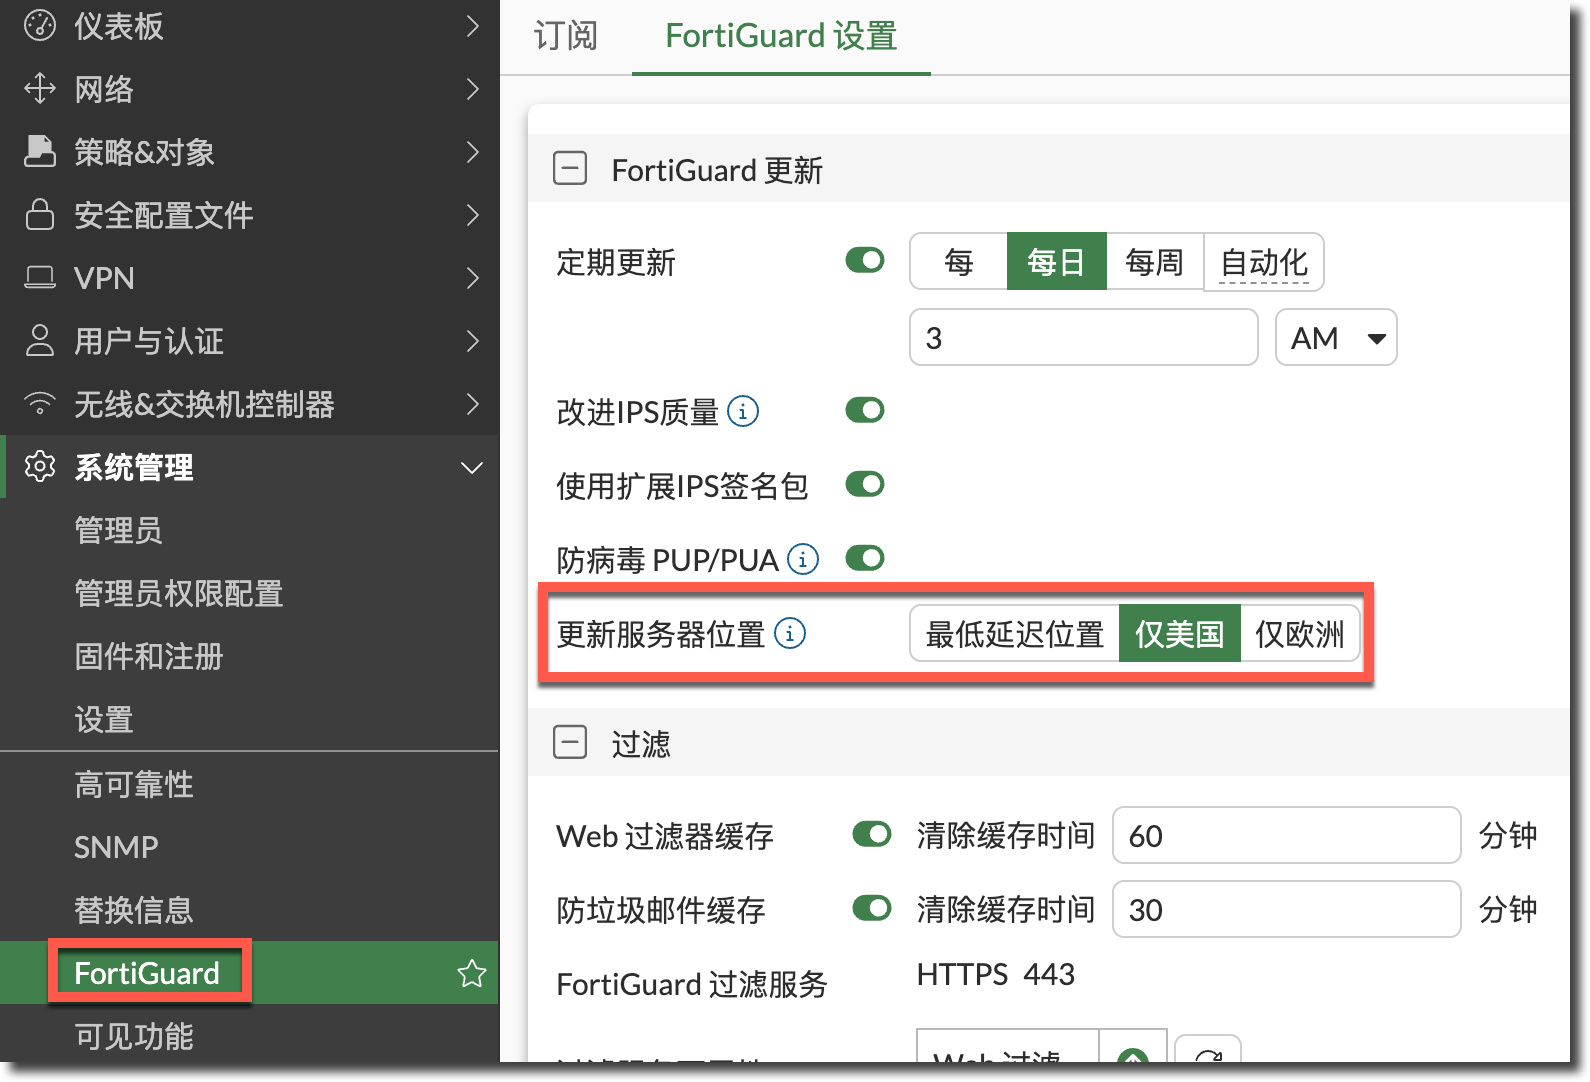Open 管理员权限配置 in the sidebar
Viewport: 1590px width, 1082px height.
(x=179, y=594)
